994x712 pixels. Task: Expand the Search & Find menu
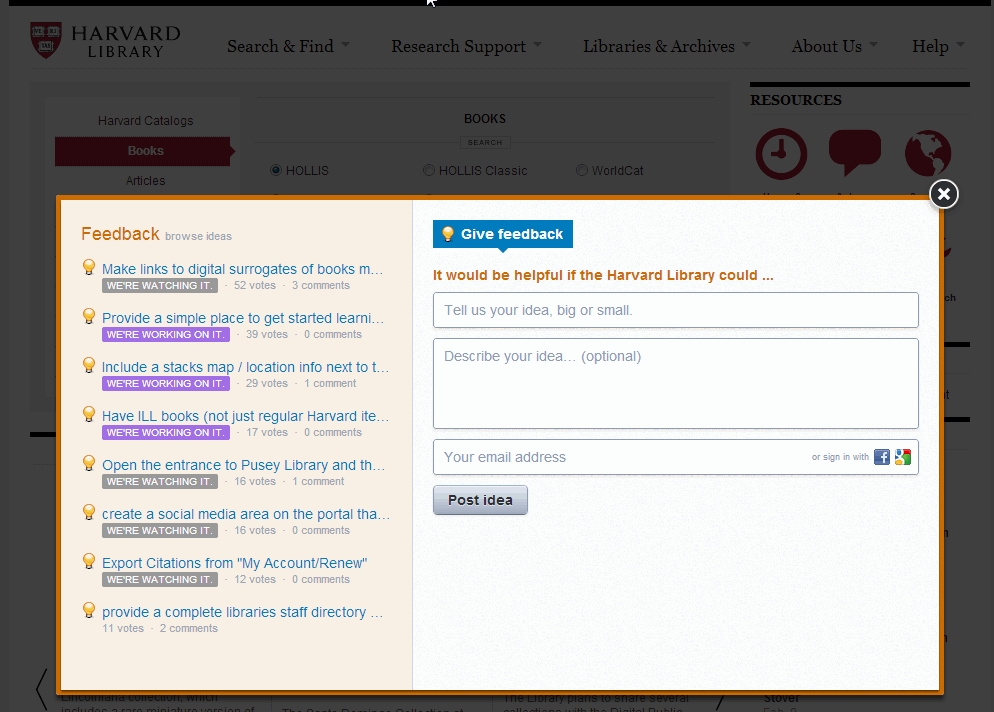pyautogui.click(x=288, y=46)
